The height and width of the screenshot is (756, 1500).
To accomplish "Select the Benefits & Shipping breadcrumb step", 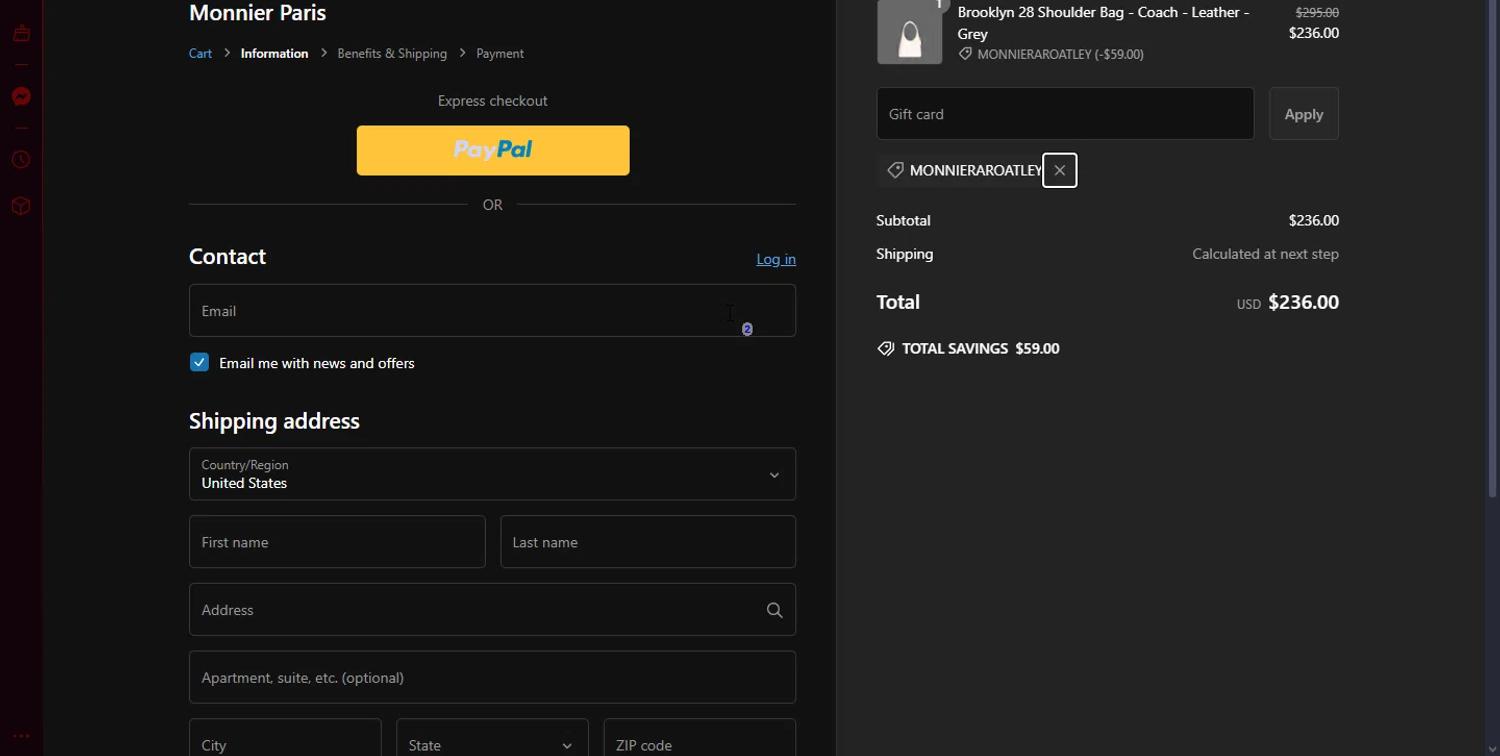I will (392, 53).
